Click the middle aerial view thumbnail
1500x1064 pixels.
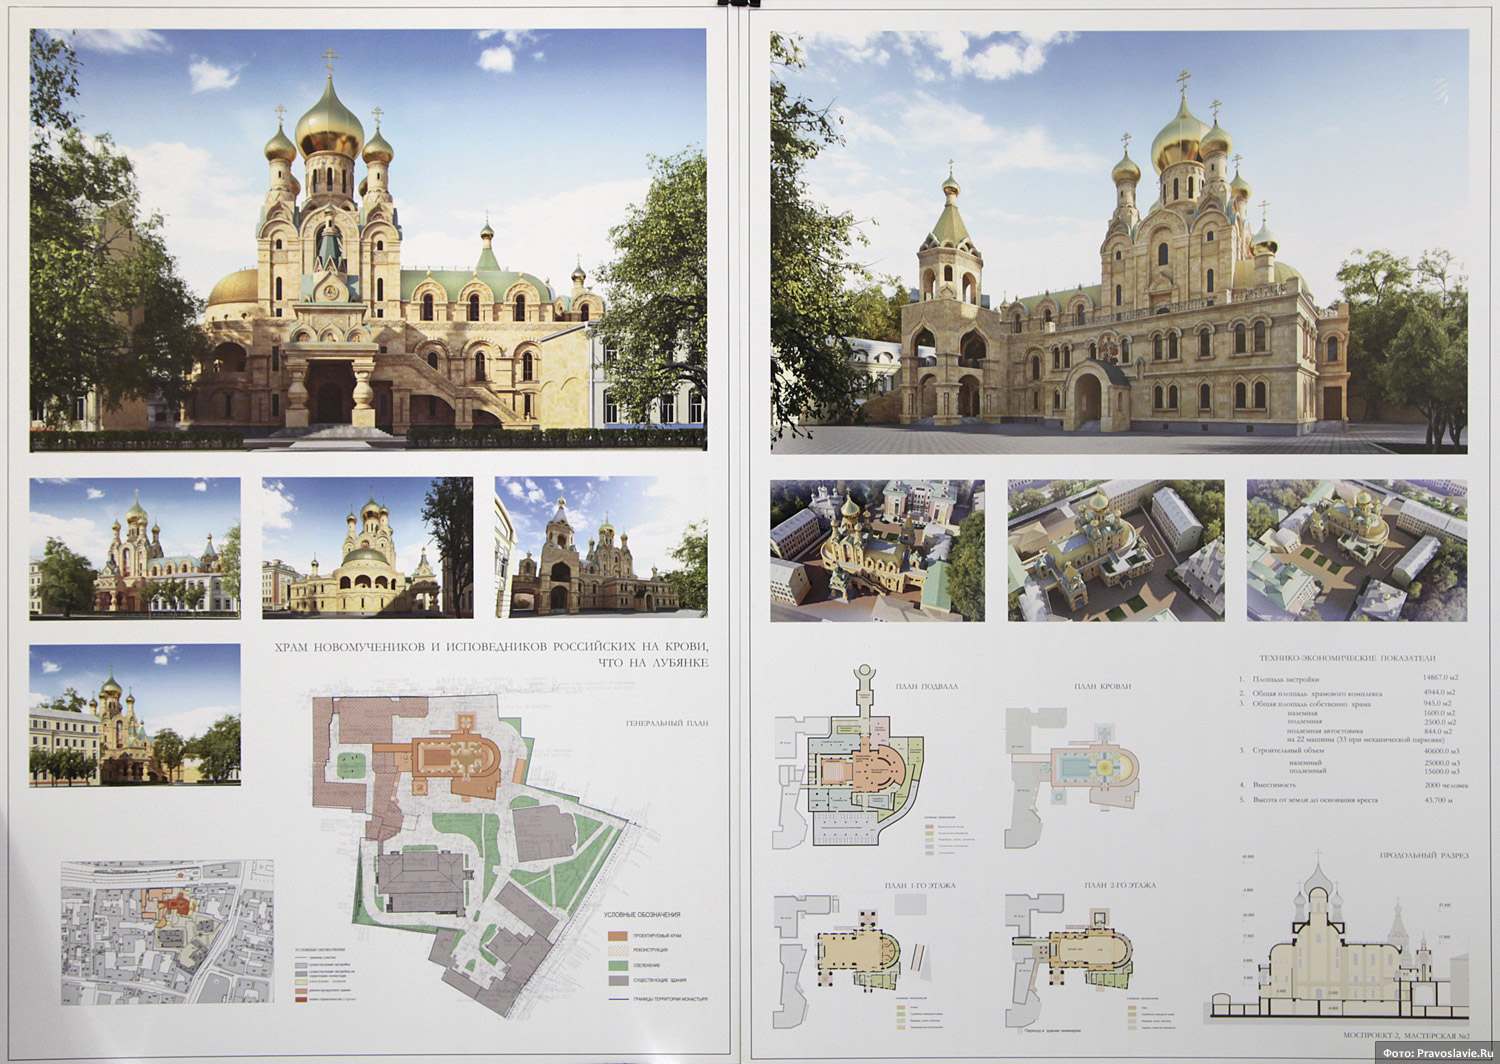tap(1115, 551)
